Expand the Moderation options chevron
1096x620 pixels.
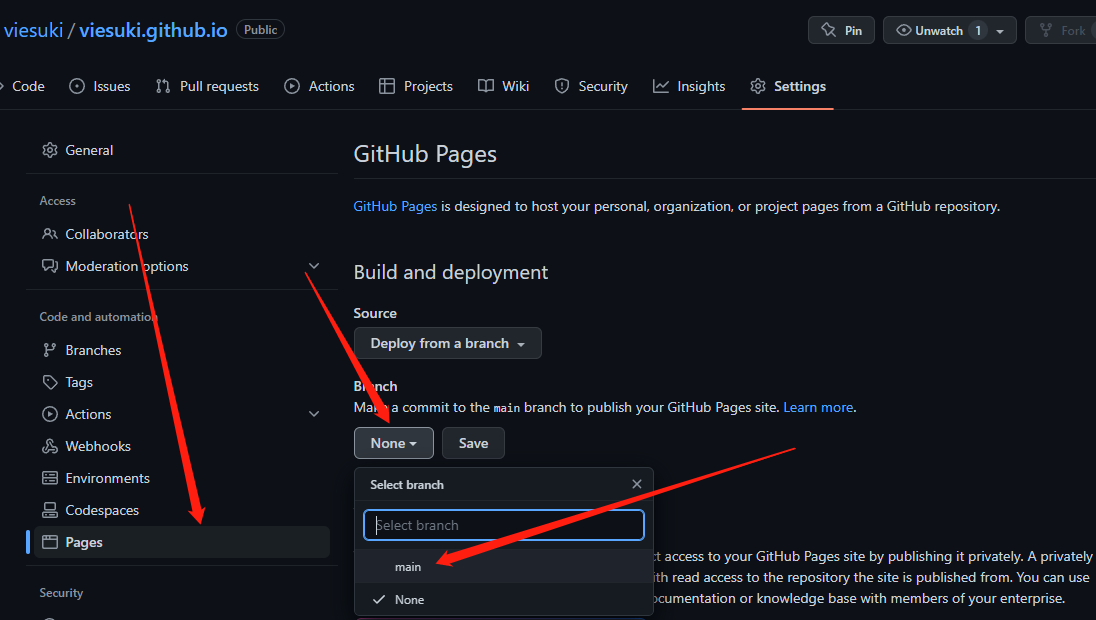click(314, 266)
